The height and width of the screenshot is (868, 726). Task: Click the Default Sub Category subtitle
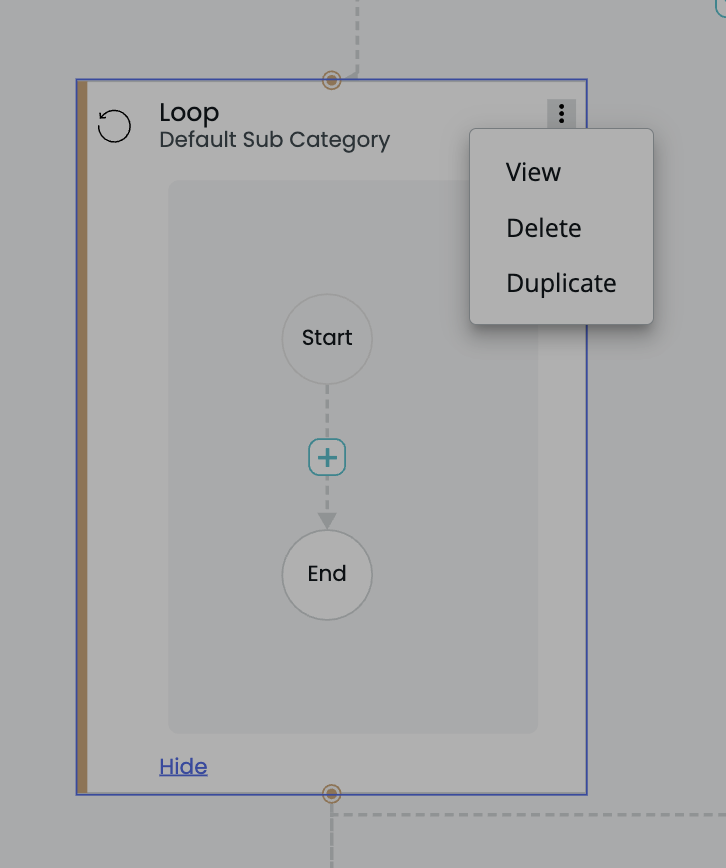tap(274, 140)
